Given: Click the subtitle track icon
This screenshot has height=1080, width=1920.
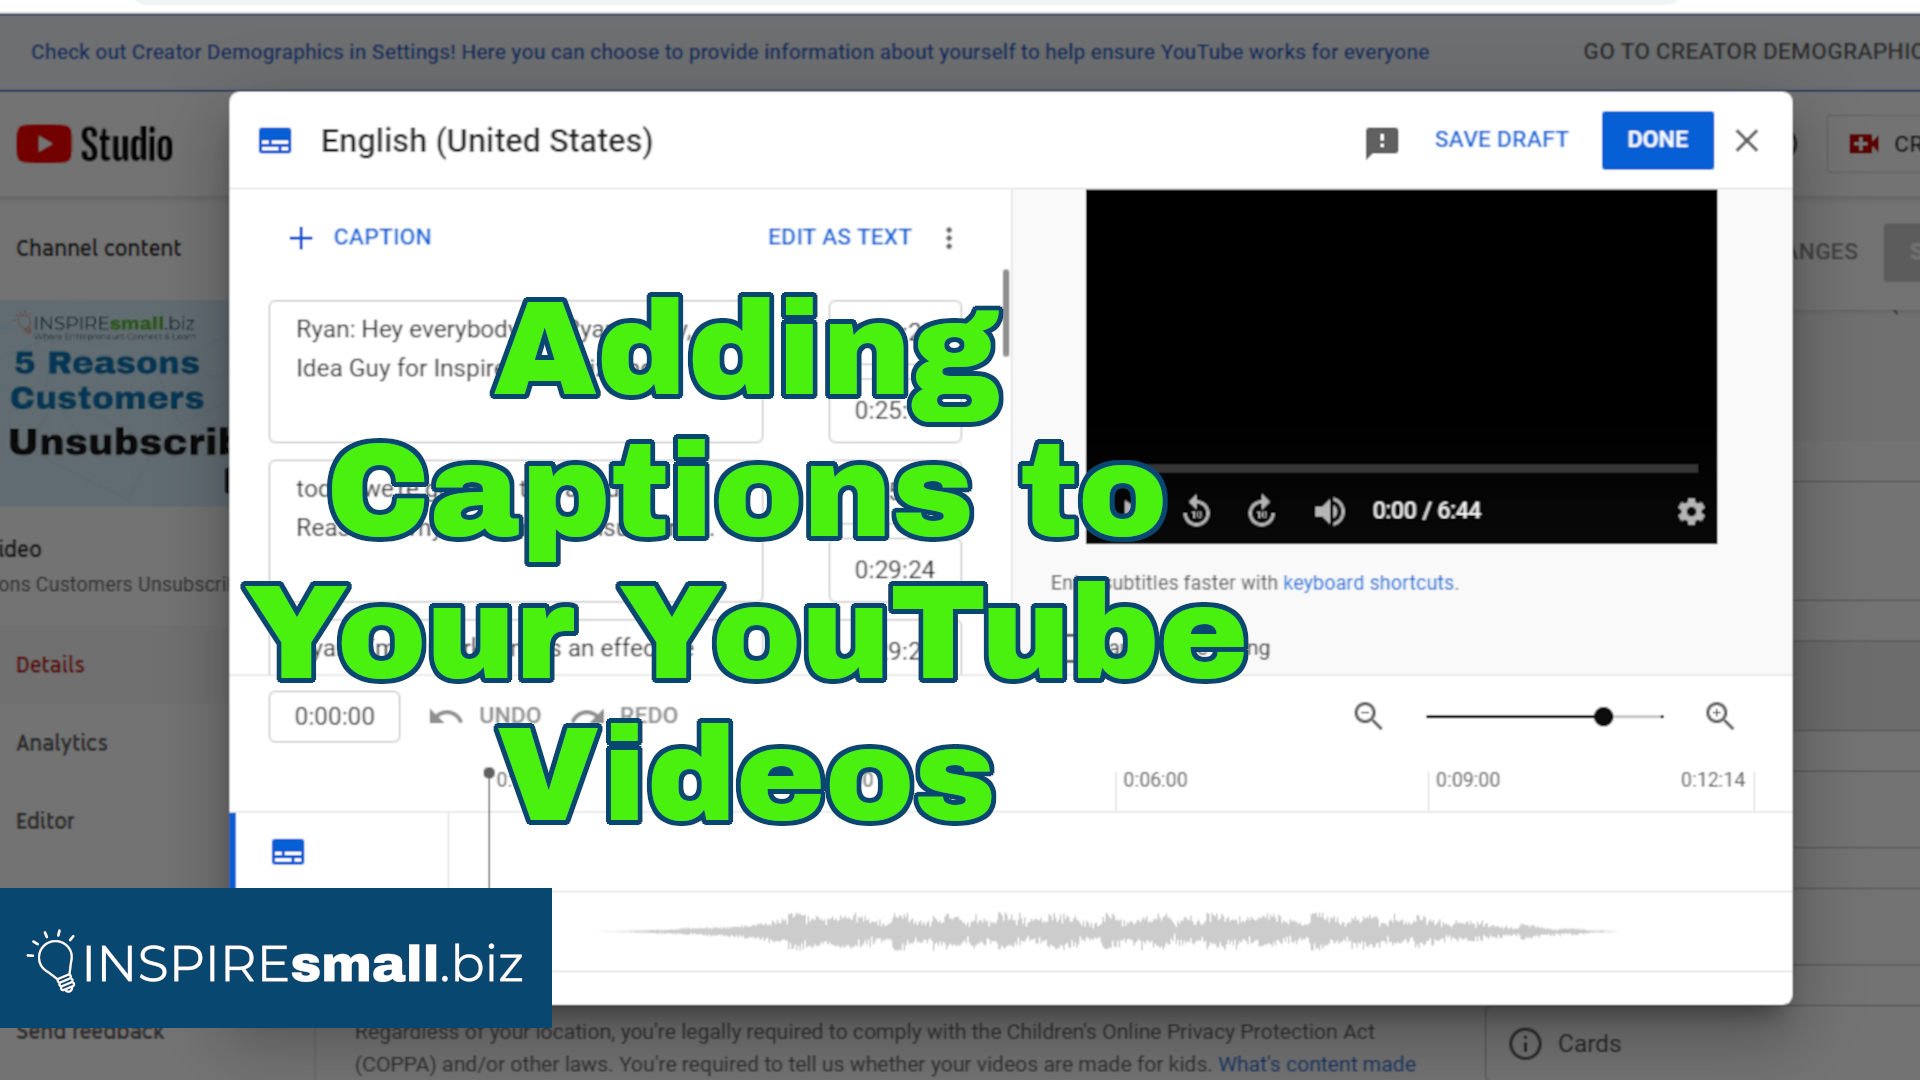Looking at the screenshot, I should (x=289, y=852).
